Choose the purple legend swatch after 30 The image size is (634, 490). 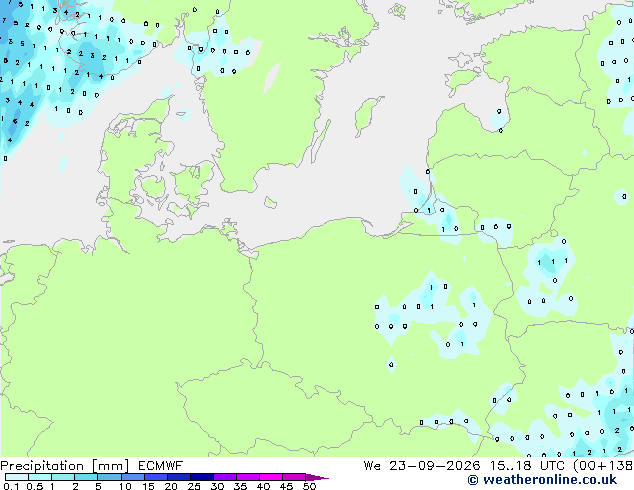tap(225, 477)
